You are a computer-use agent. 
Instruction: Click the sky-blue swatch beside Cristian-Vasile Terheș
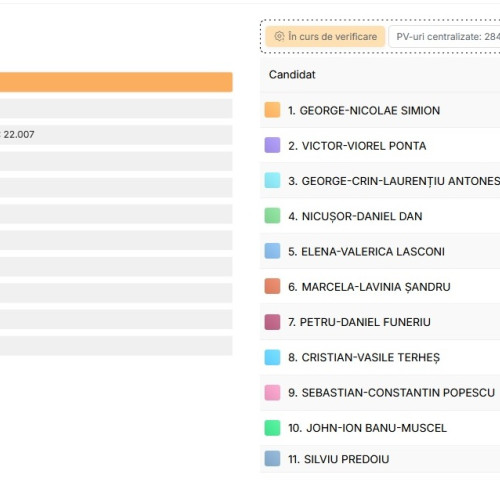coord(272,357)
